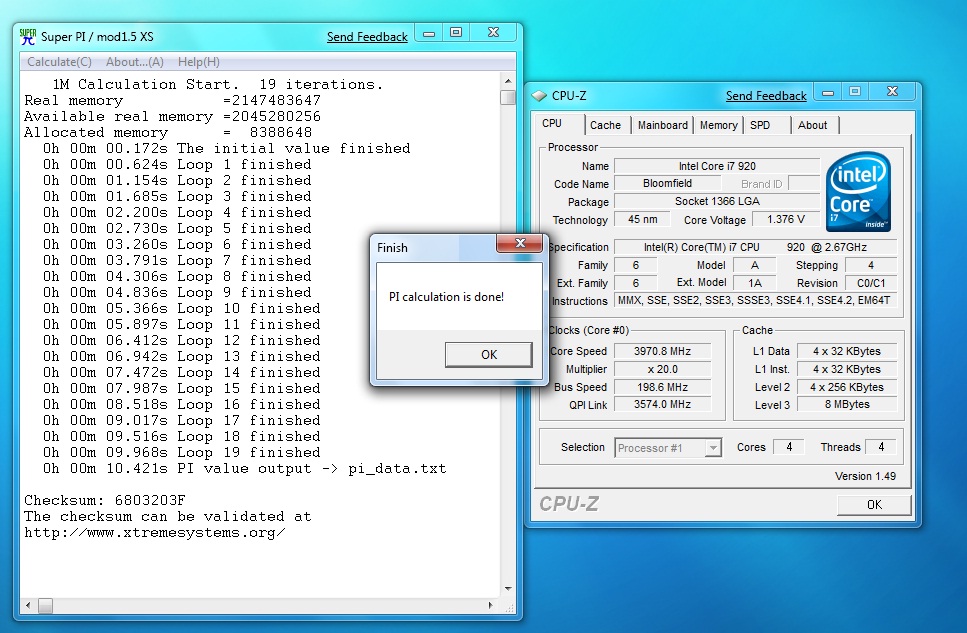Switch to the Memory tab in CPU-Z
The width and height of the screenshot is (967, 633).
click(x=718, y=125)
